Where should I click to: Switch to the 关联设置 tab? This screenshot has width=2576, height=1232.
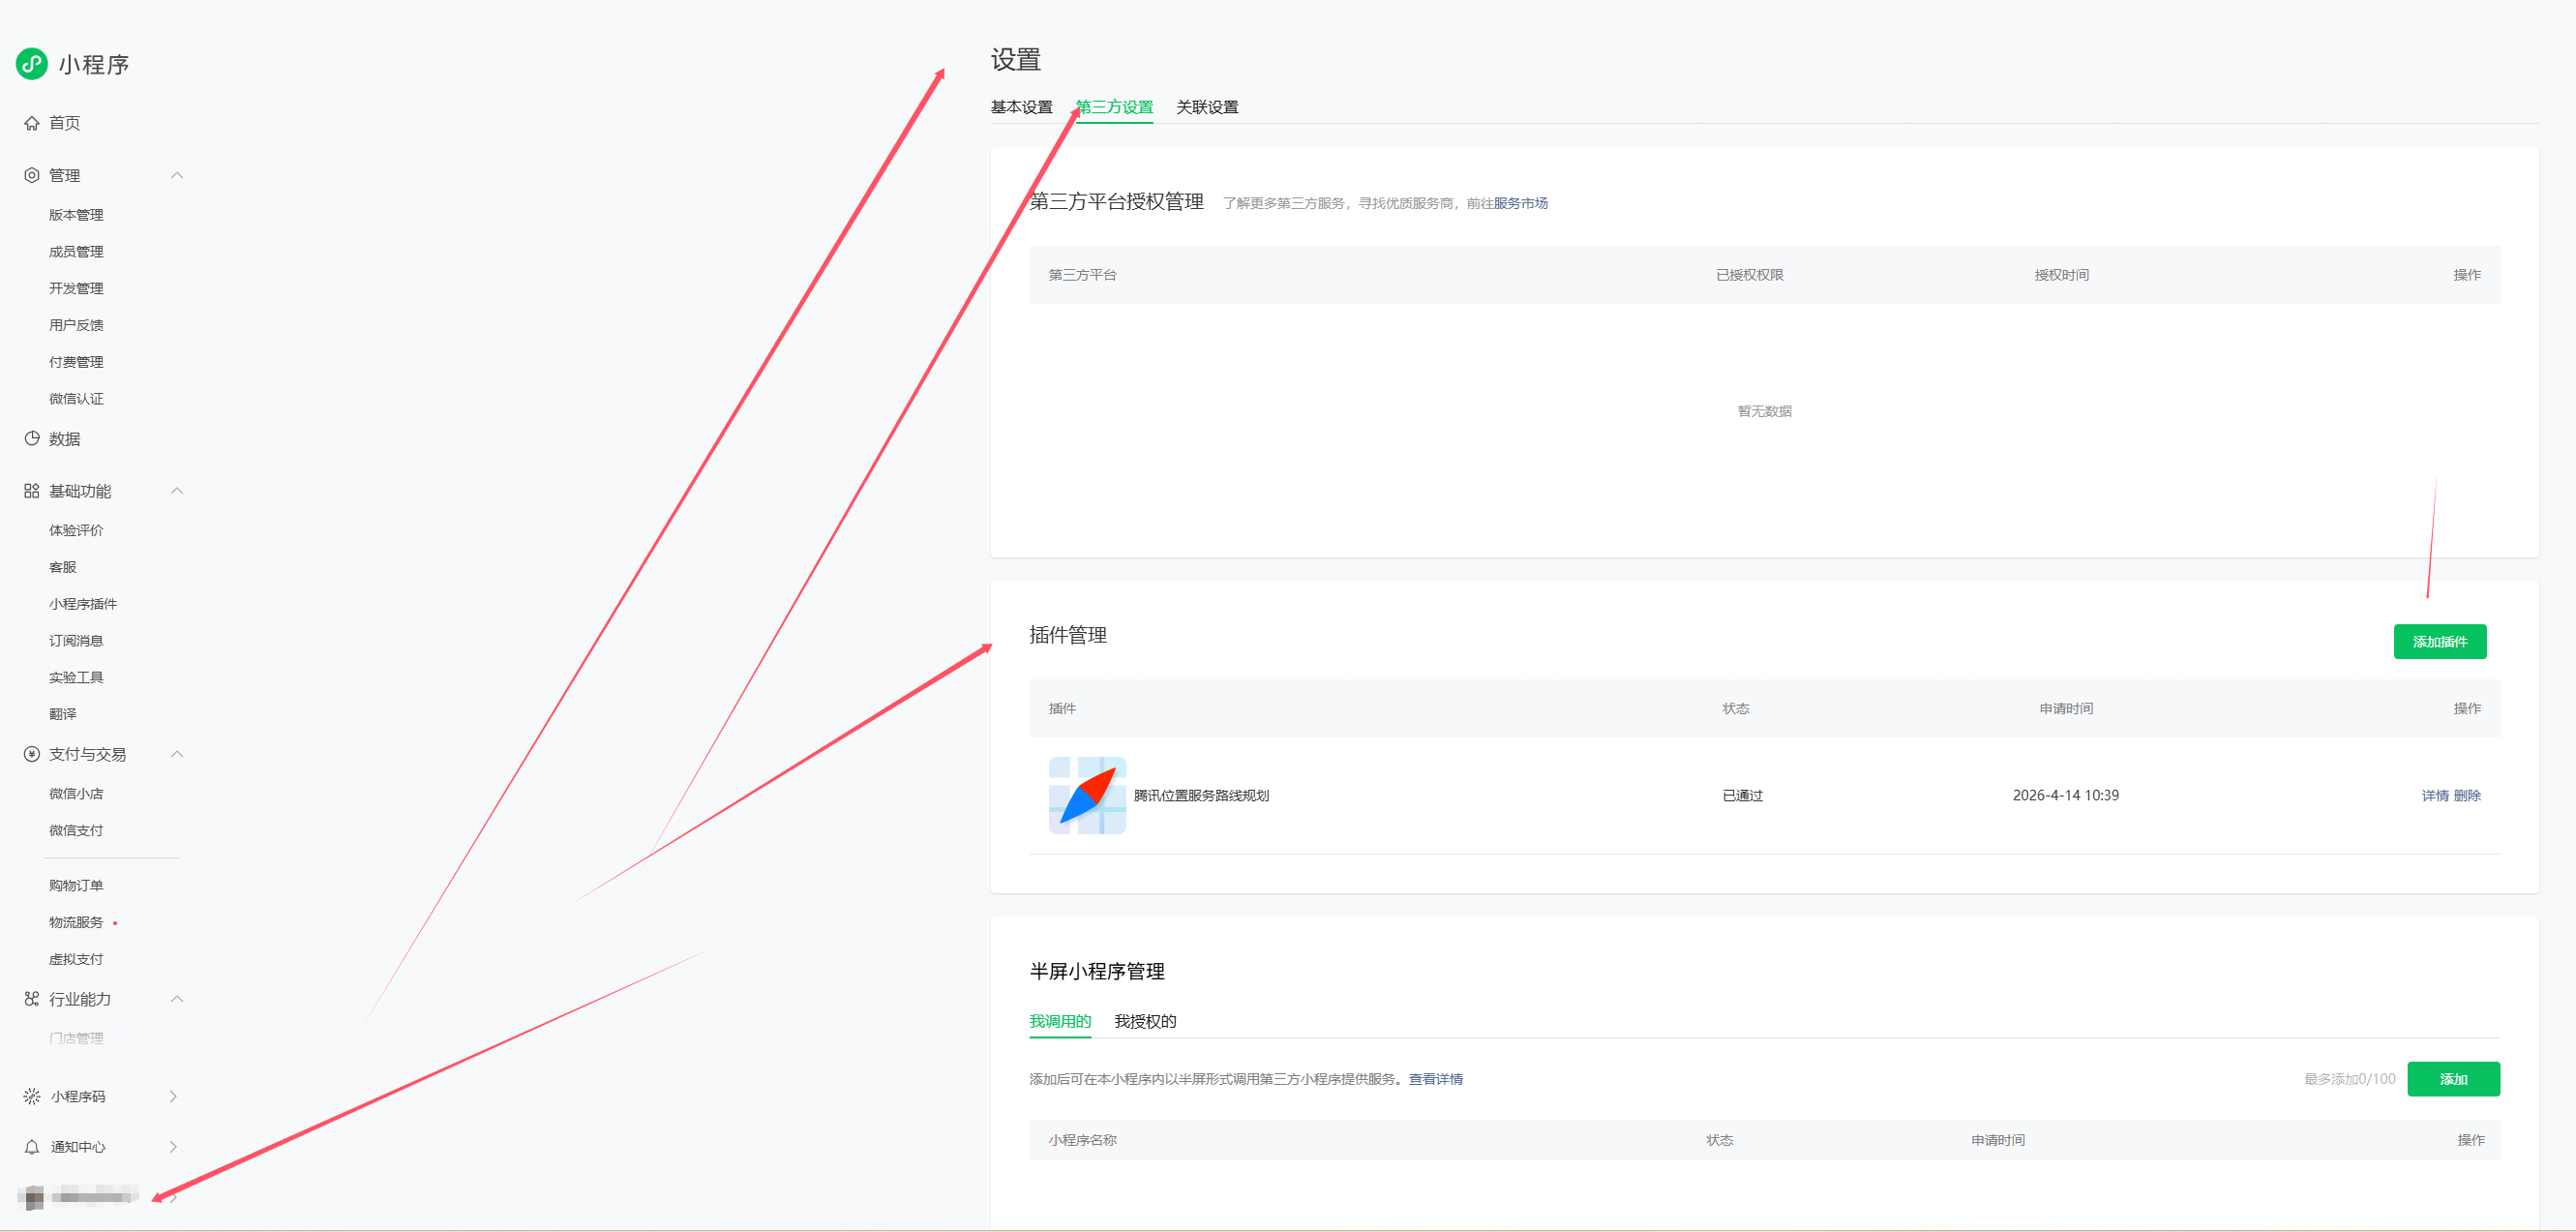click(1206, 107)
